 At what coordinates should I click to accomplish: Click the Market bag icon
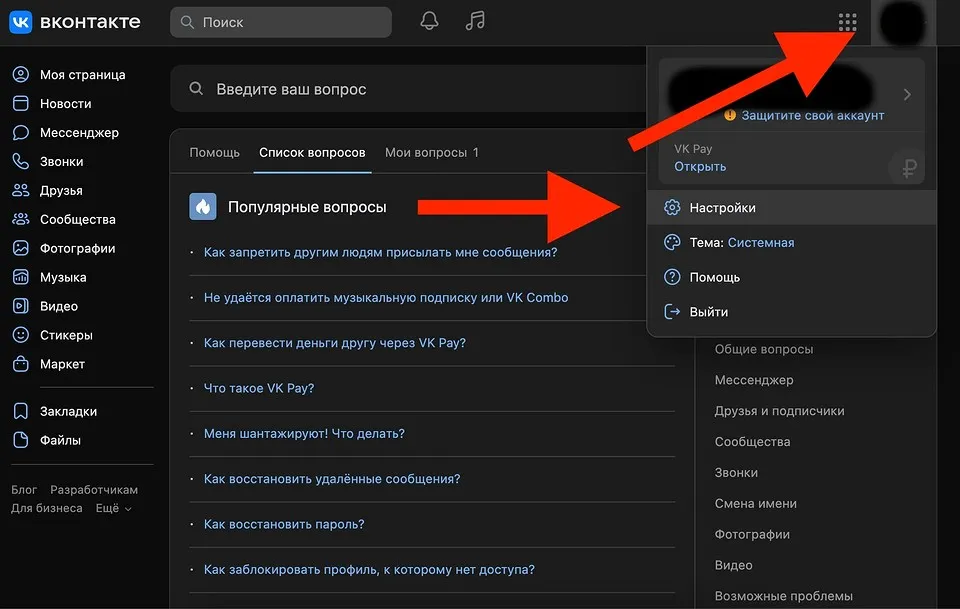coord(21,364)
